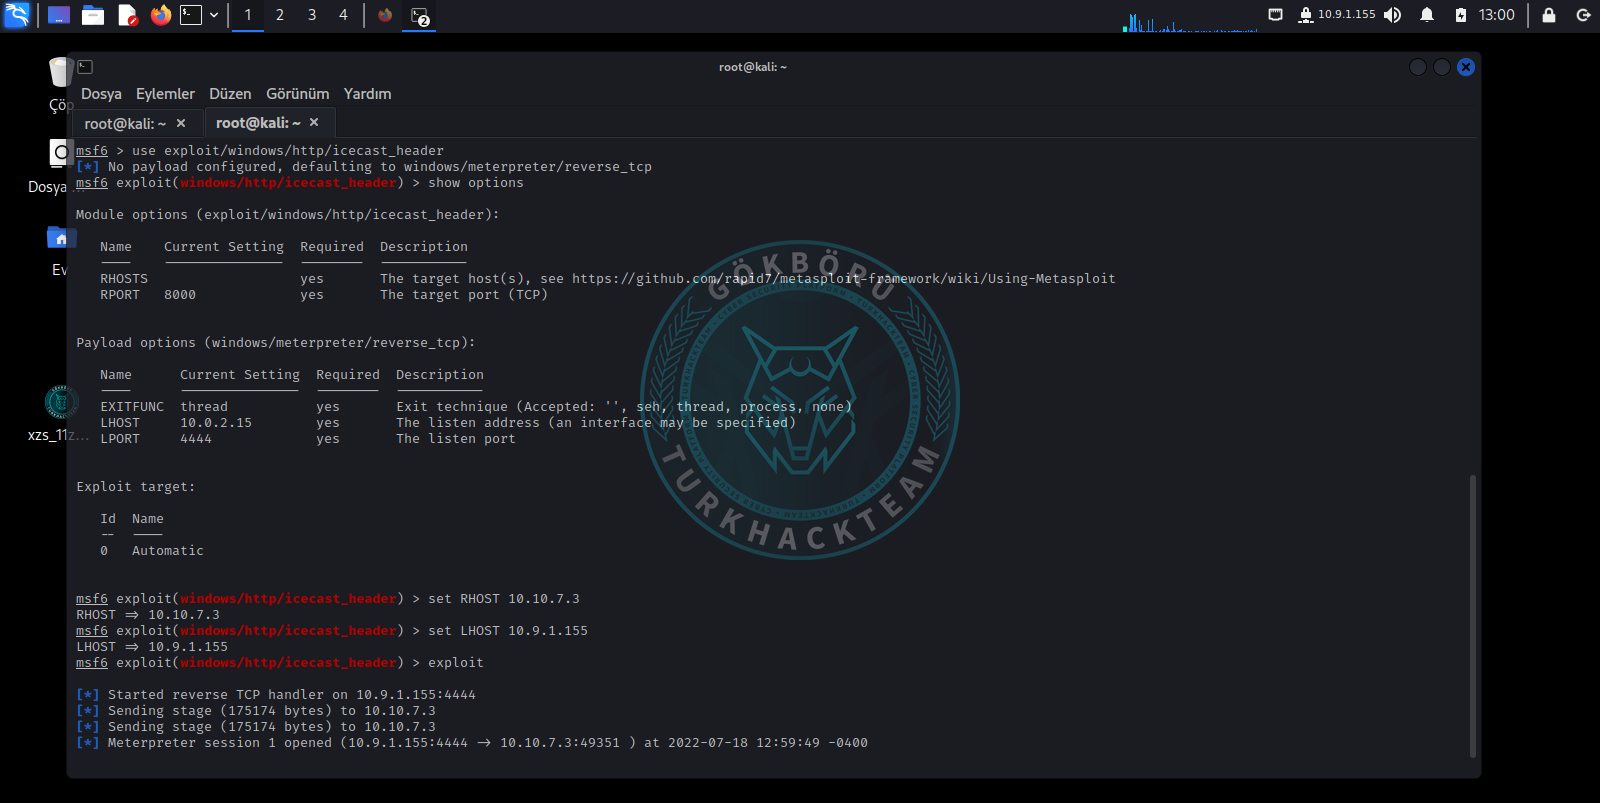Viewport: 1600px width, 803px height.
Task: Click the log out icon
Action: tap(1583, 15)
